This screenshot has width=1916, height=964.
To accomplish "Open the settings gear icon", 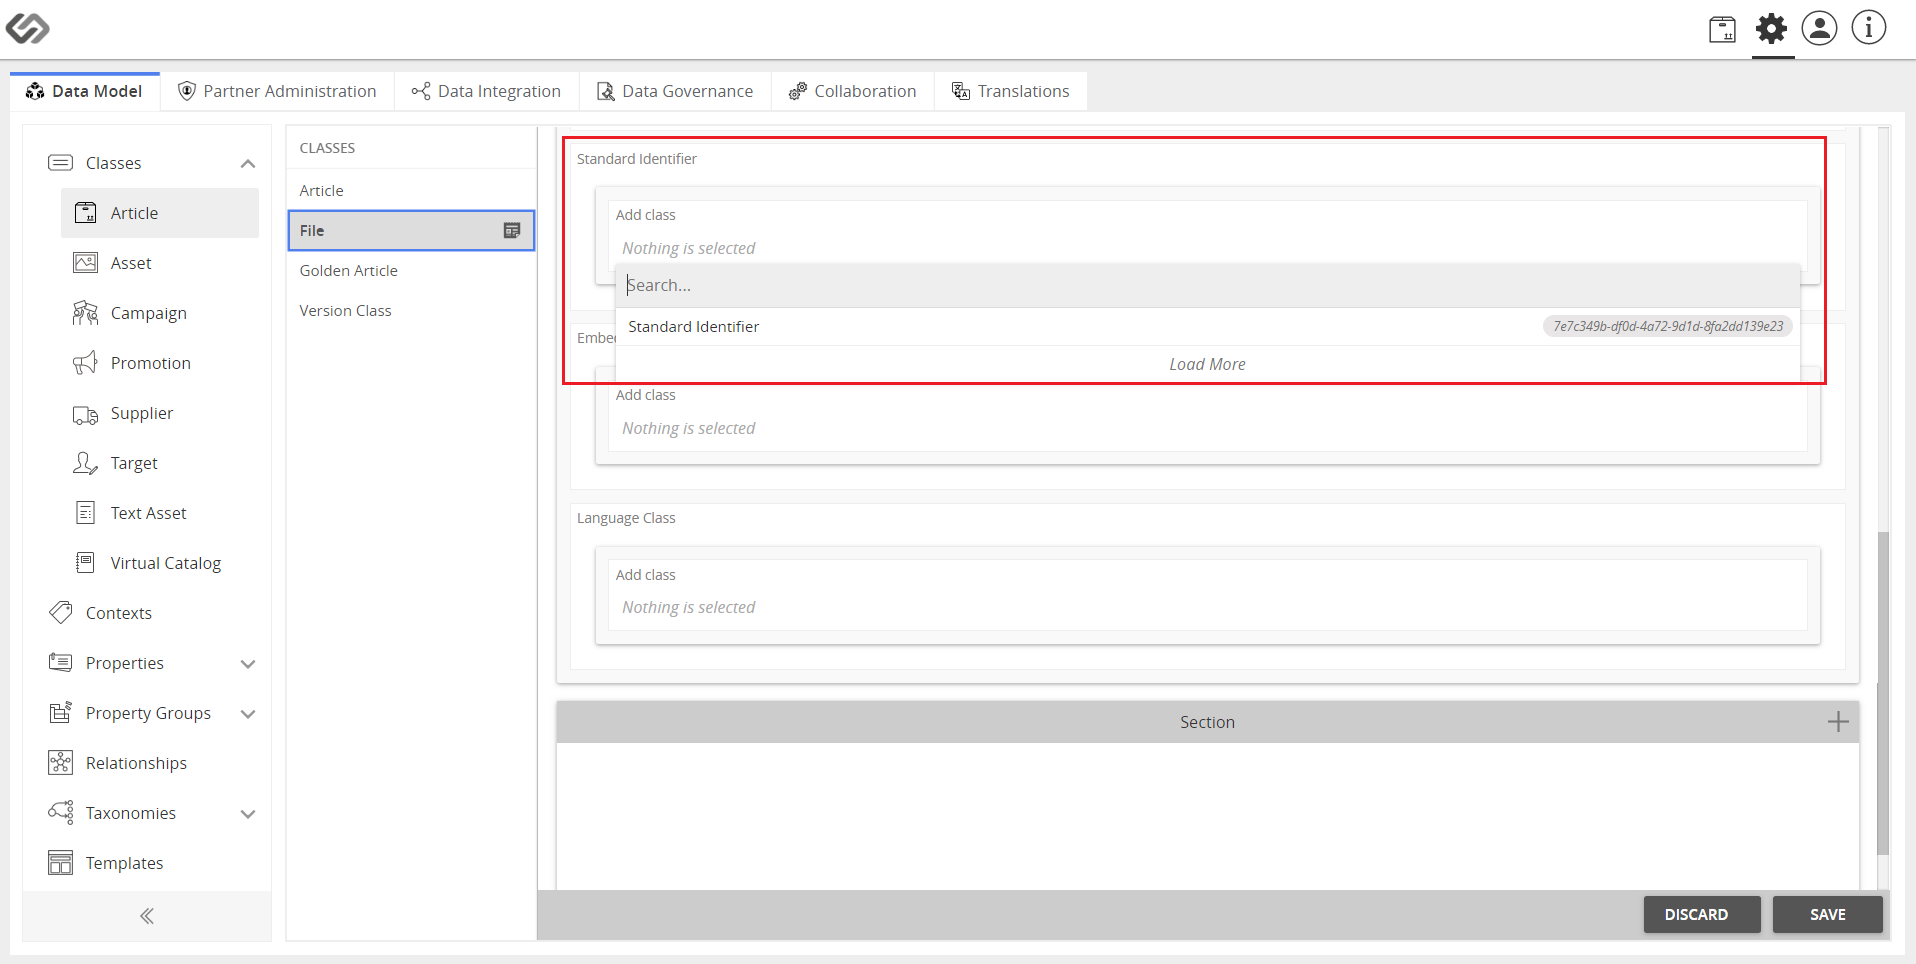I will tap(1771, 28).
